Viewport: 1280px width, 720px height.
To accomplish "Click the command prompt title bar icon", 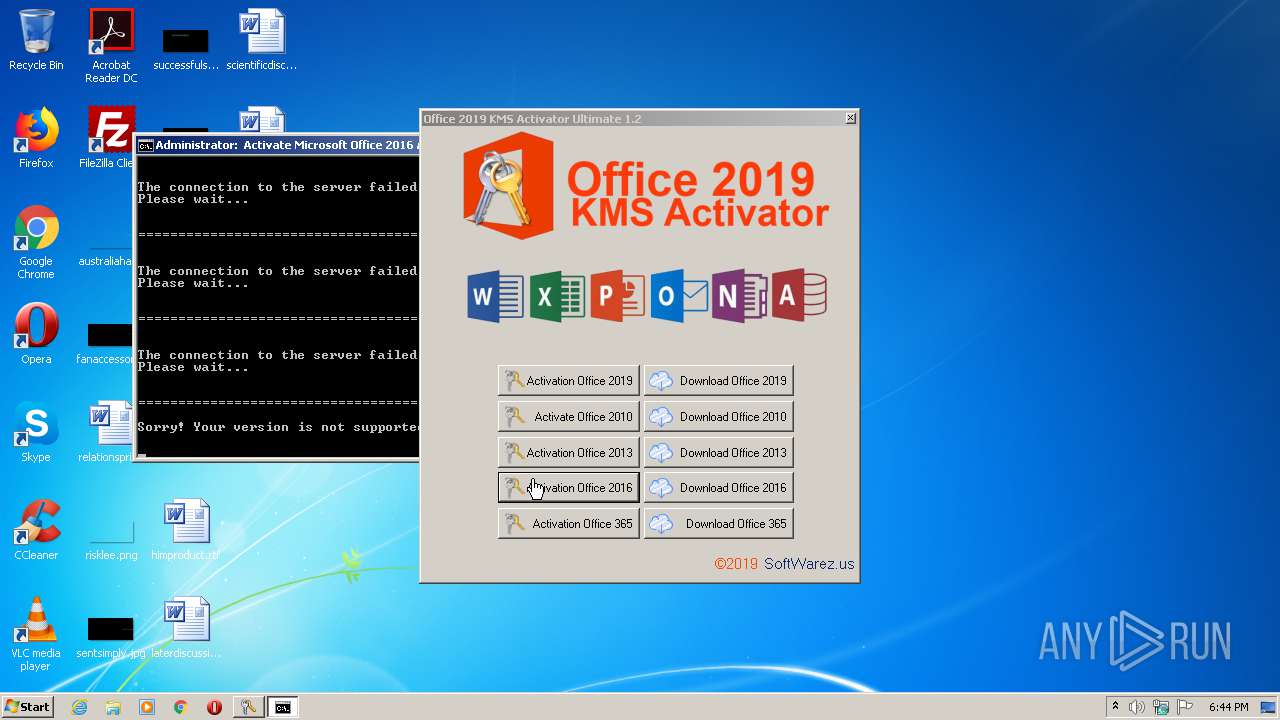I will click(x=146, y=145).
